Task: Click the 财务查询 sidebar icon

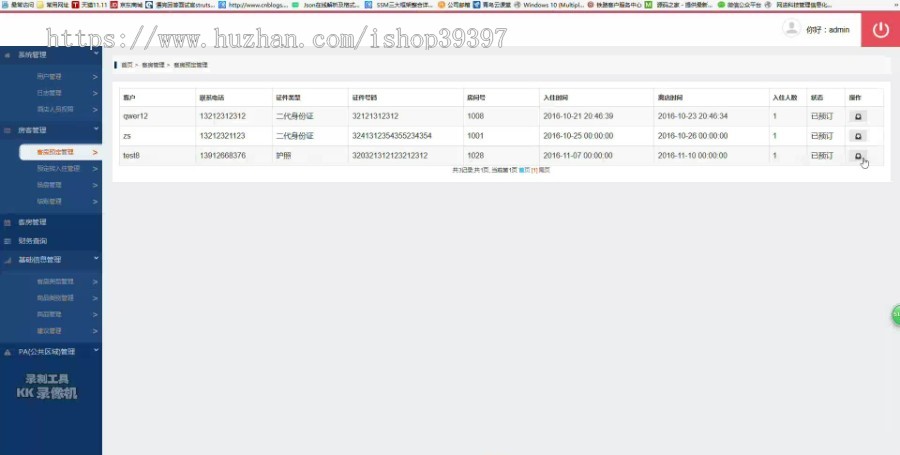Action: pos(7,242)
